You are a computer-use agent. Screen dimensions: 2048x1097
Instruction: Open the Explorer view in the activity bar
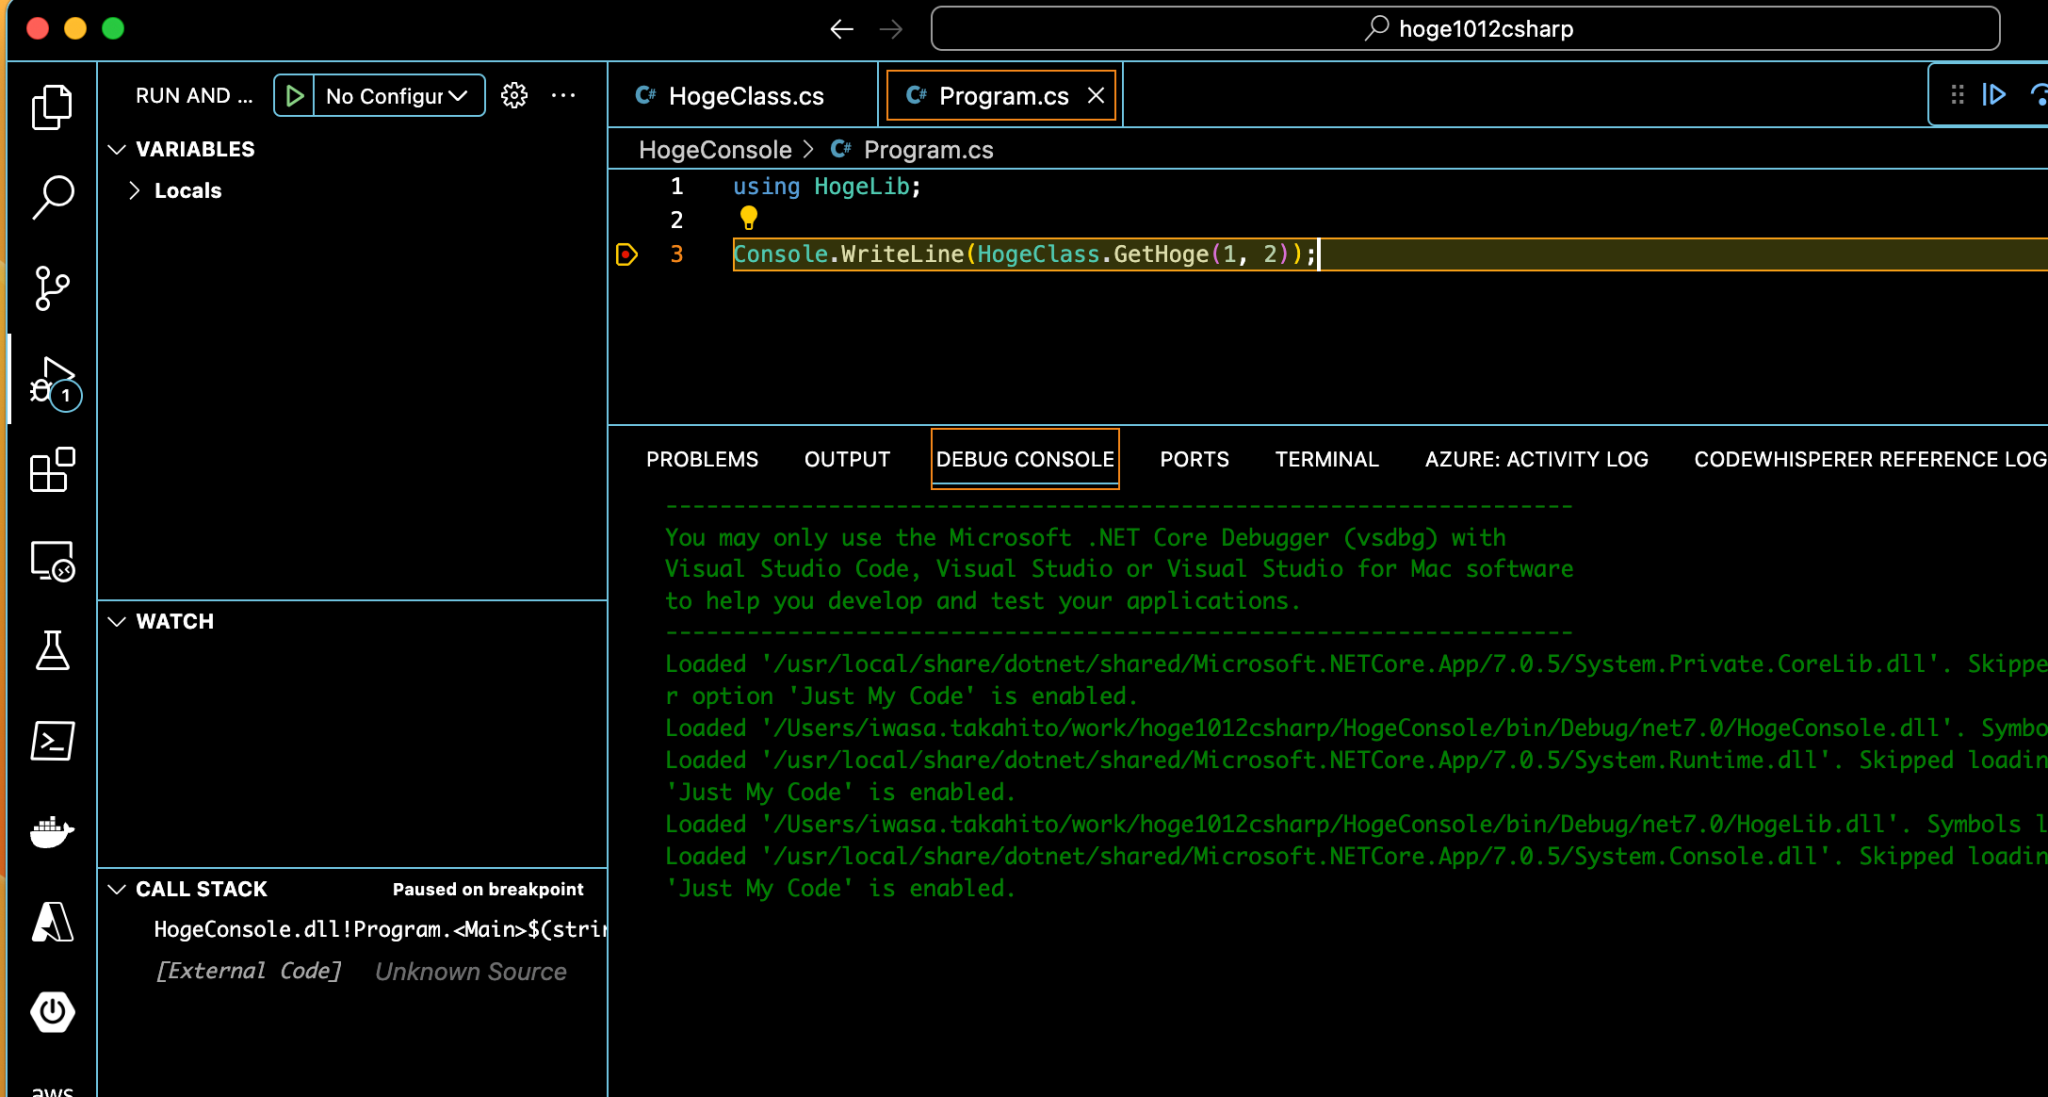[52, 107]
